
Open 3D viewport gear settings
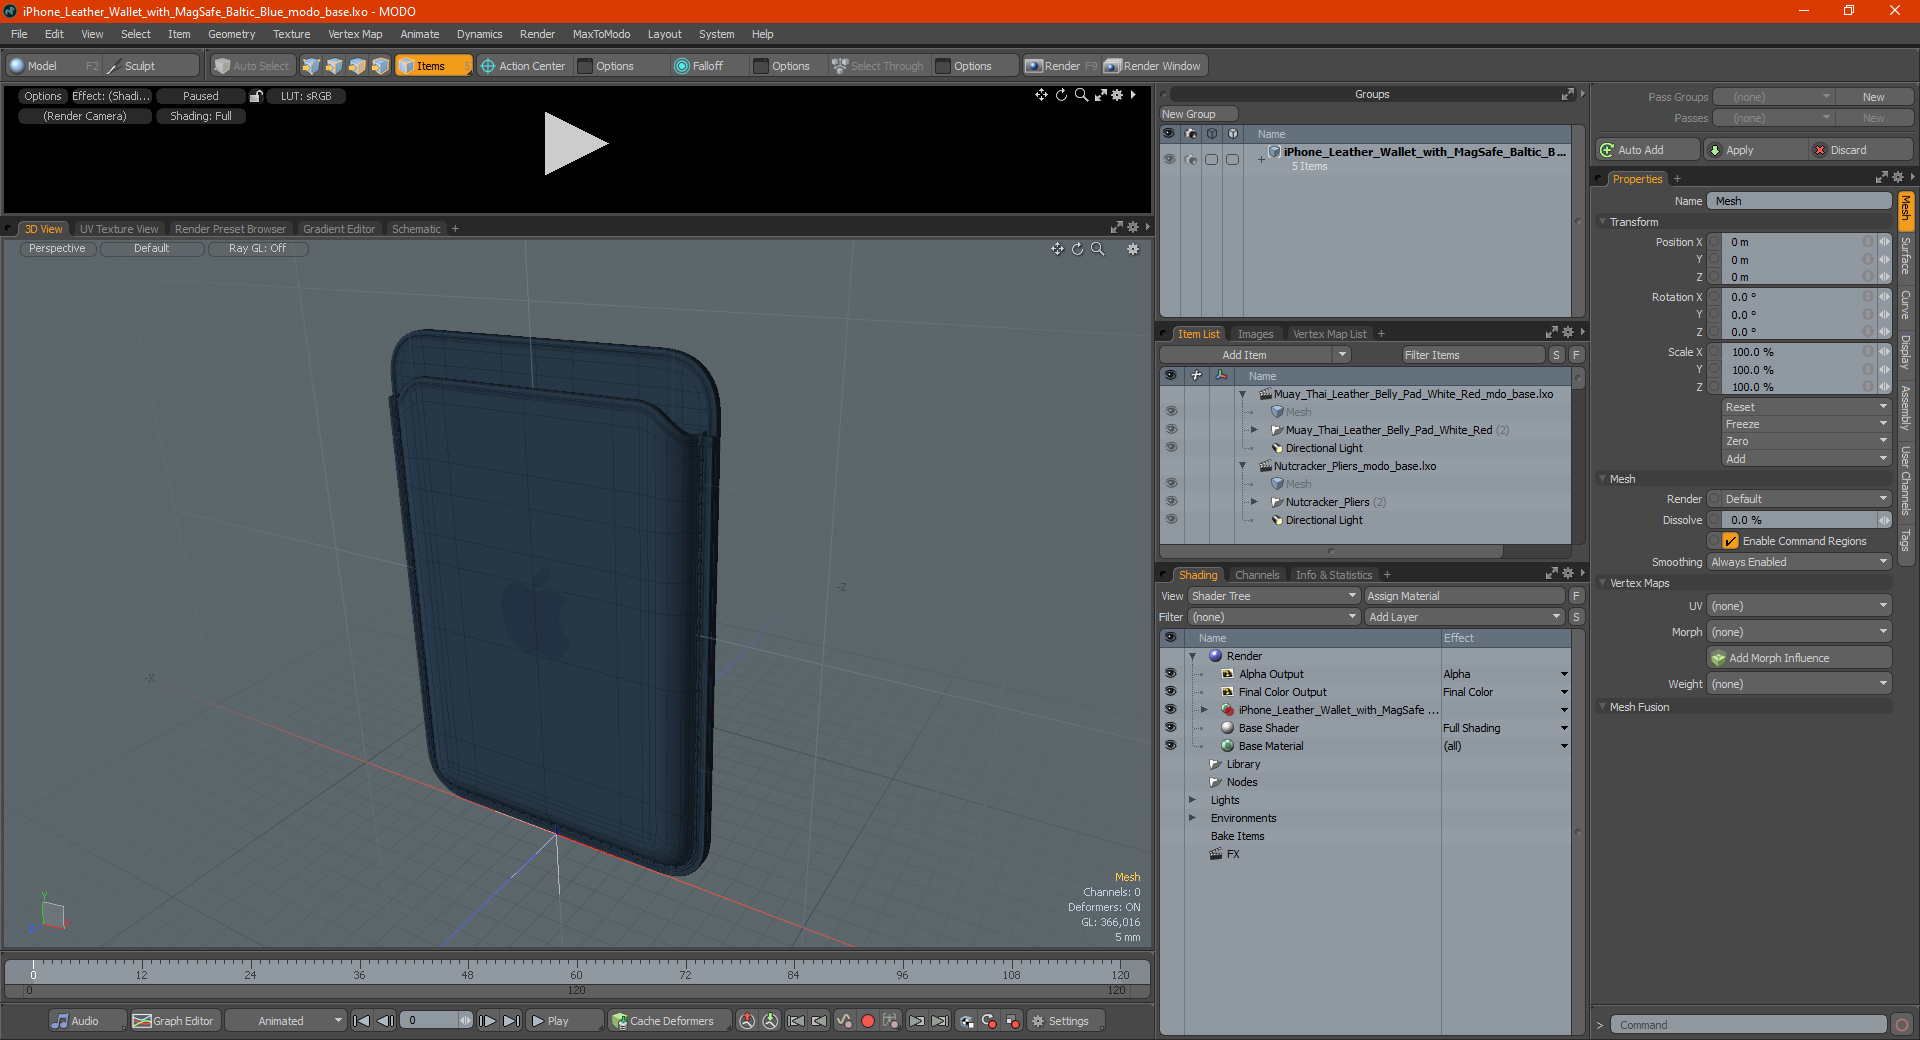pos(1133,249)
